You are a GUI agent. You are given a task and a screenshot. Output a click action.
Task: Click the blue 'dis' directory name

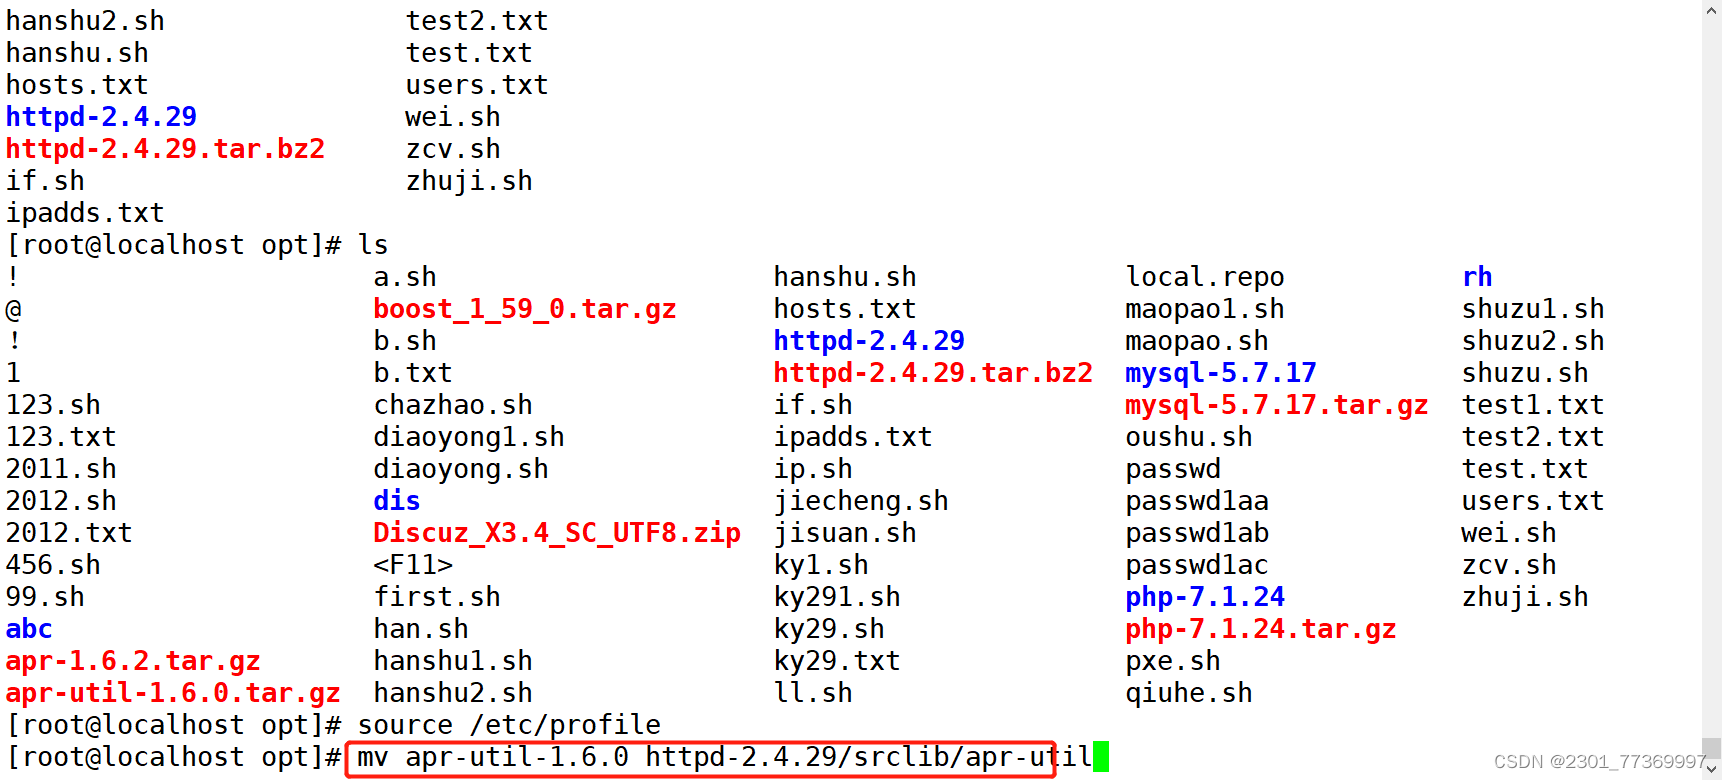pos(397,501)
